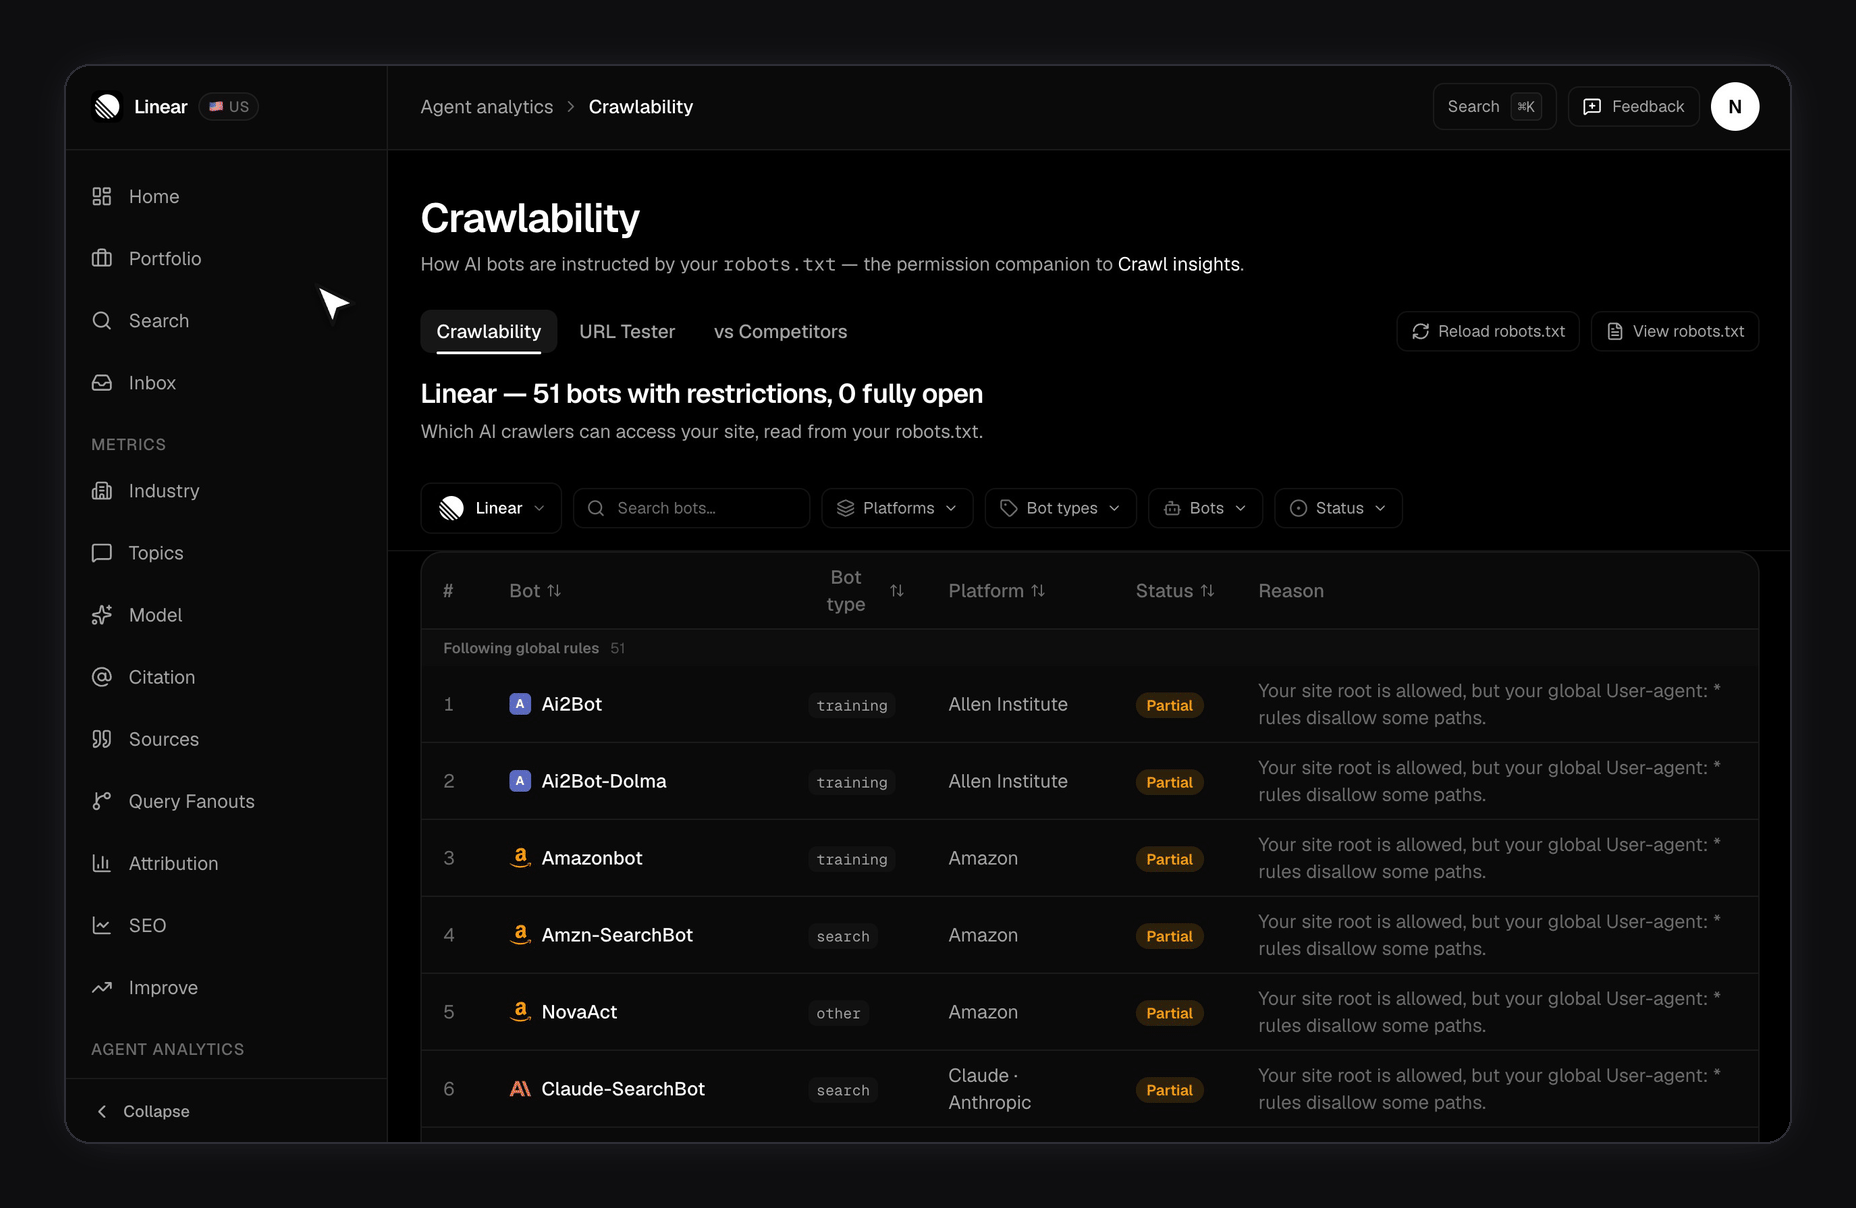Select the NovaAct bot name
The height and width of the screenshot is (1208, 1856).
pos(579,1012)
